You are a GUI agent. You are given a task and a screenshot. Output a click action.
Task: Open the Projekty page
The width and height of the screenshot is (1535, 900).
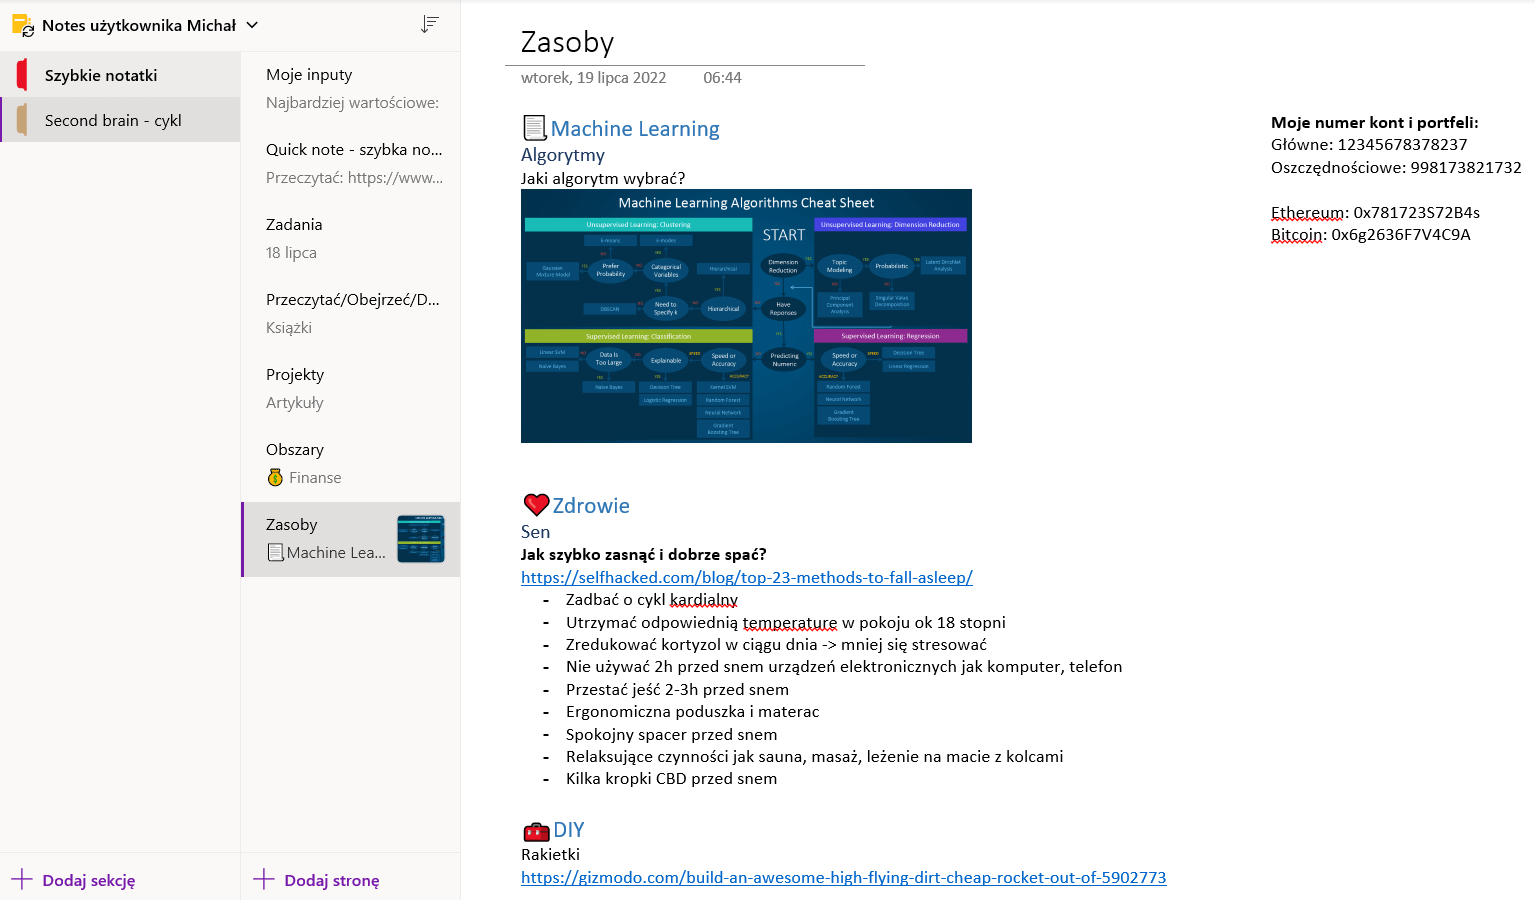[x=351, y=389]
